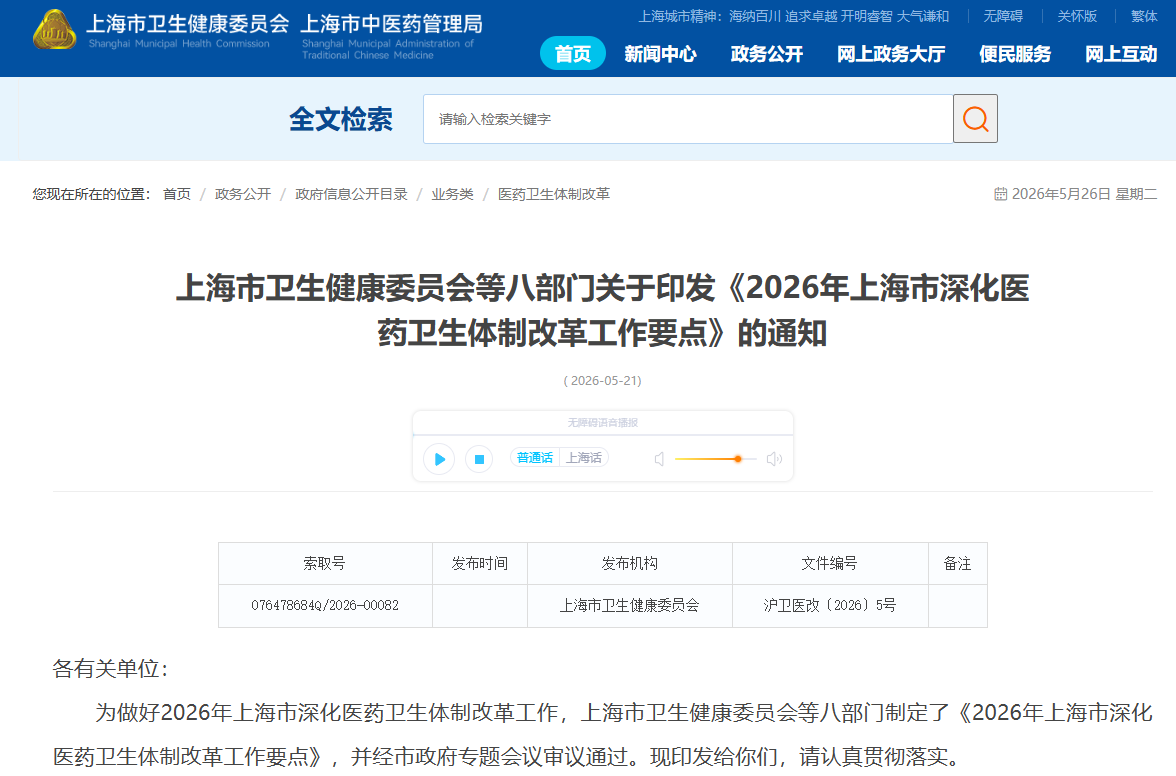Stop the voice broadcast playback
The height and width of the screenshot is (776, 1176).
click(479, 459)
